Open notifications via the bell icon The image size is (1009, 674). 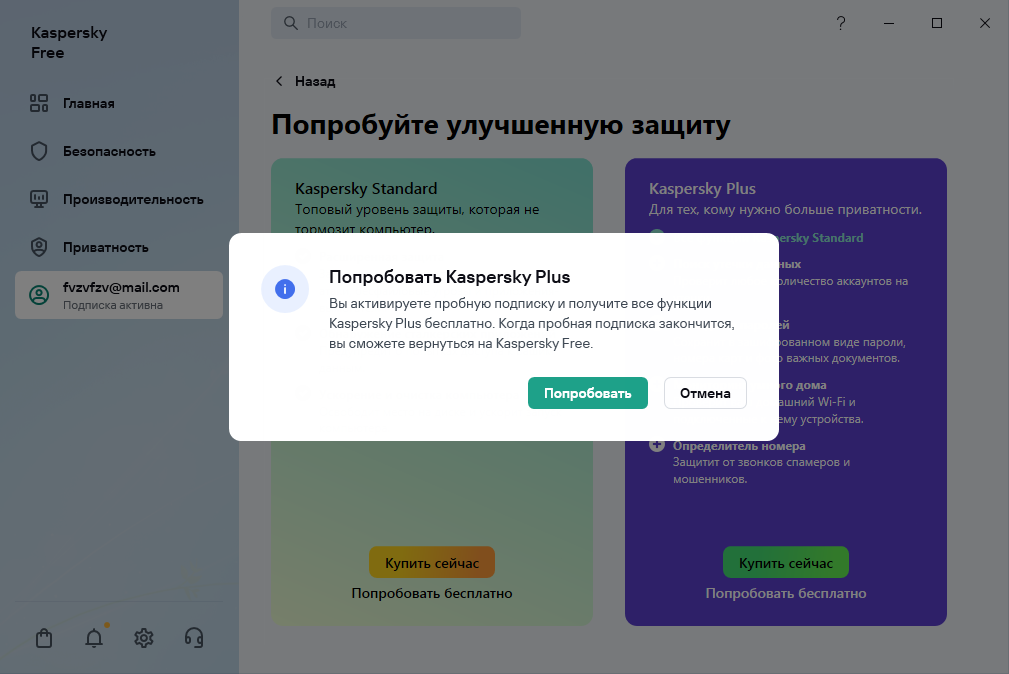(x=94, y=638)
